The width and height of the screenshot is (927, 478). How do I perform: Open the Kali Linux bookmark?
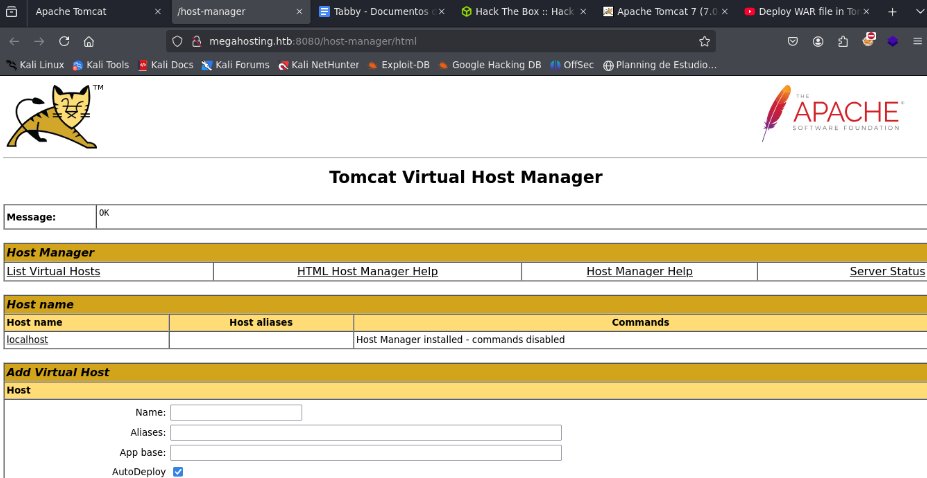click(35, 65)
